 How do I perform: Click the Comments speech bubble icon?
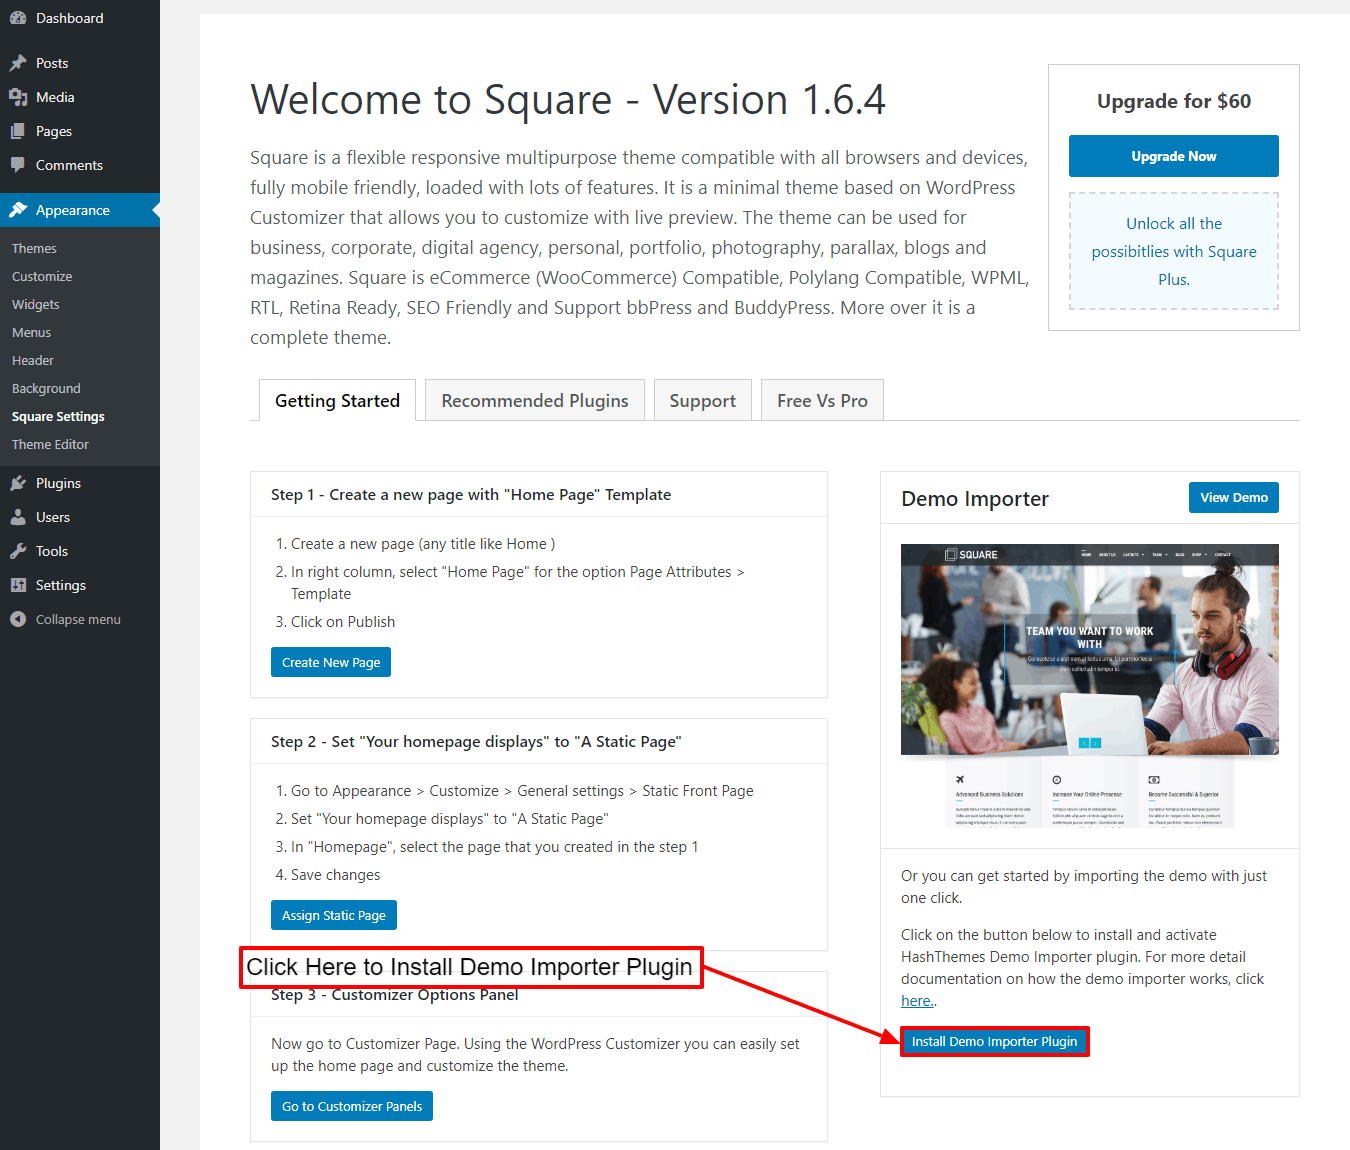(18, 165)
